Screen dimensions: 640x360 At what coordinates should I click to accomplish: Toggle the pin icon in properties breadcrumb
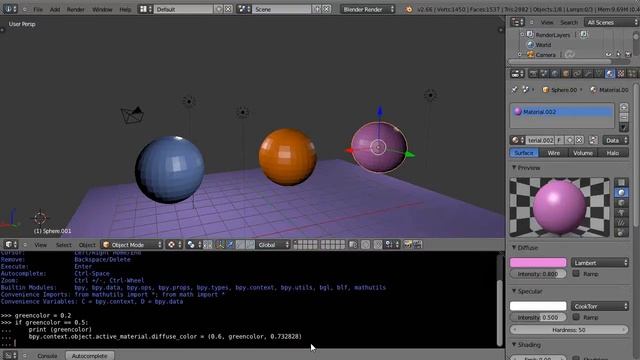tap(515, 90)
